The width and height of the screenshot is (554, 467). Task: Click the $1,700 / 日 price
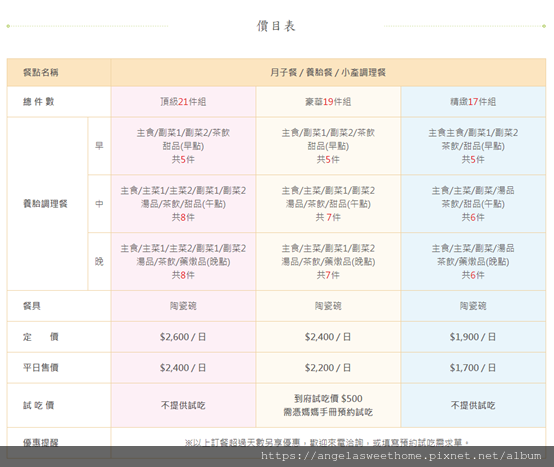[473, 368]
